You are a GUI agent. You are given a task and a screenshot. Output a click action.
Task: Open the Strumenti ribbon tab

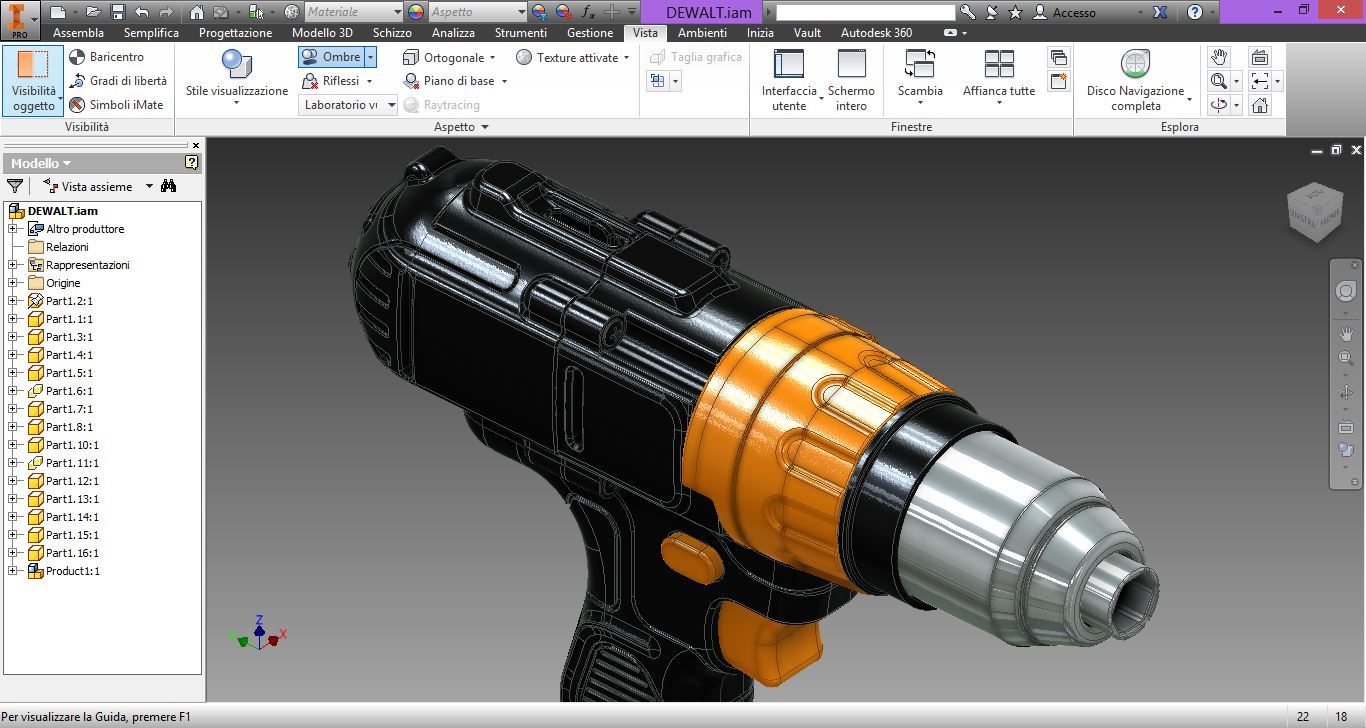click(521, 33)
